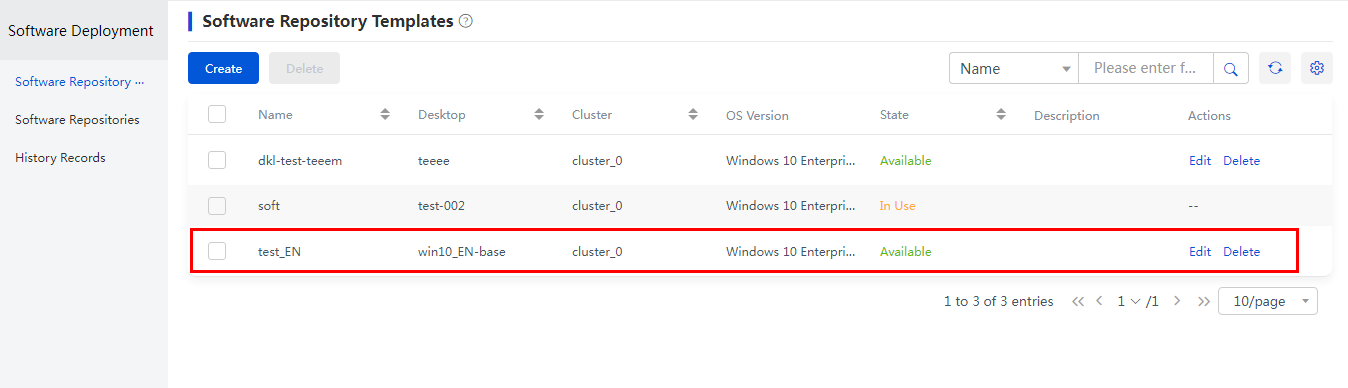The width and height of the screenshot is (1348, 388).
Task: Refresh the template list
Action: pos(1275,68)
